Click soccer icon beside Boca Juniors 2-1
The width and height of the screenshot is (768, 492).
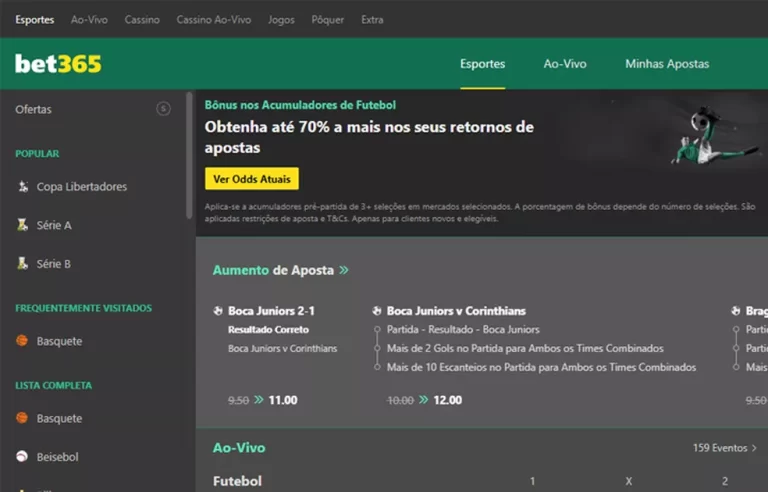coord(218,311)
